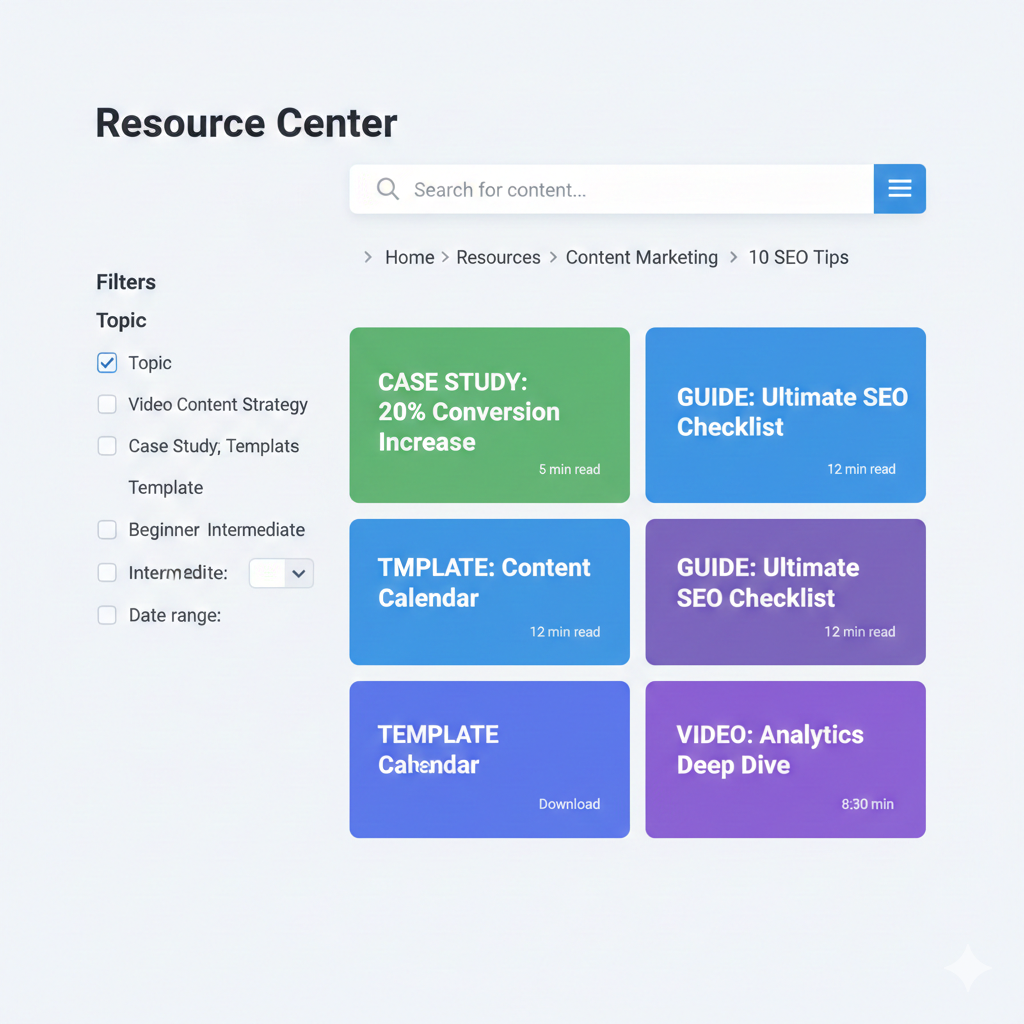Check the Date range filter
1024x1024 pixels.
coord(107,615)
